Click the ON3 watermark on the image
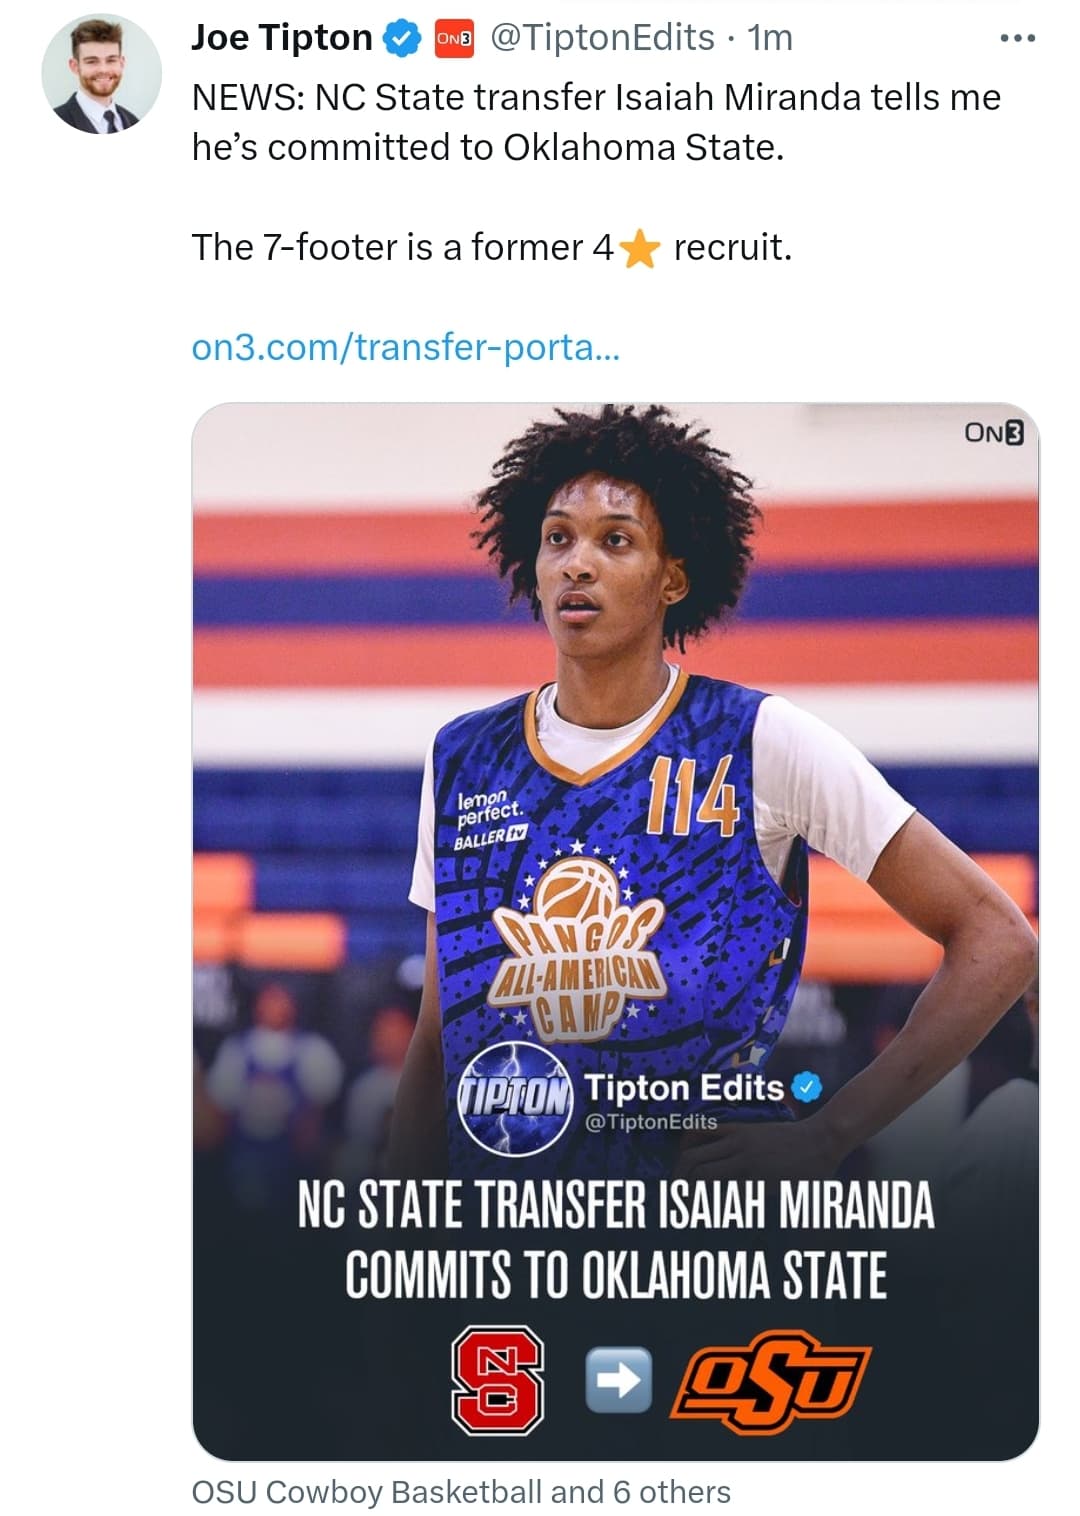 pos(994,432)
